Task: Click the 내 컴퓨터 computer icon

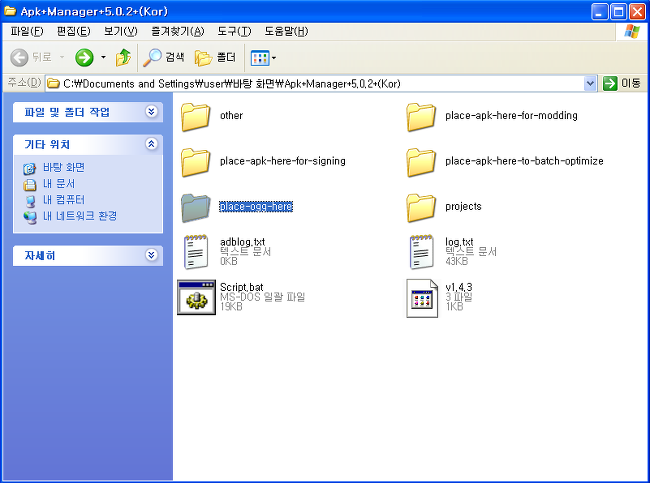Action: (x=29, y=201)
